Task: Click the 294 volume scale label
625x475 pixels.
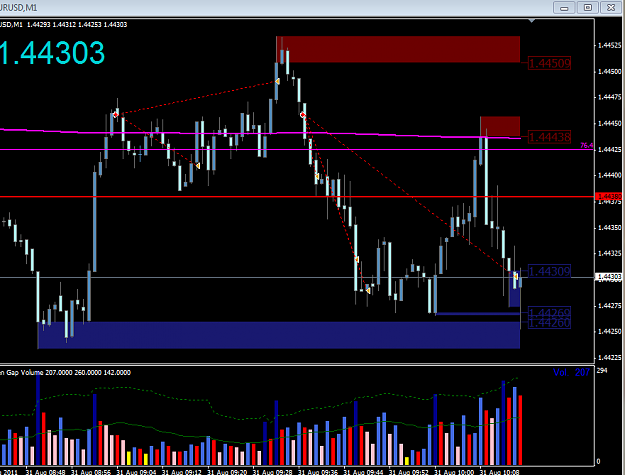Action: 602,371
